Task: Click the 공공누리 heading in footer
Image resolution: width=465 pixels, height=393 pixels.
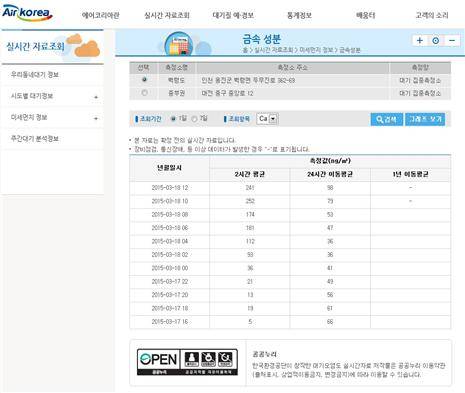Action: tap(265, 354)
